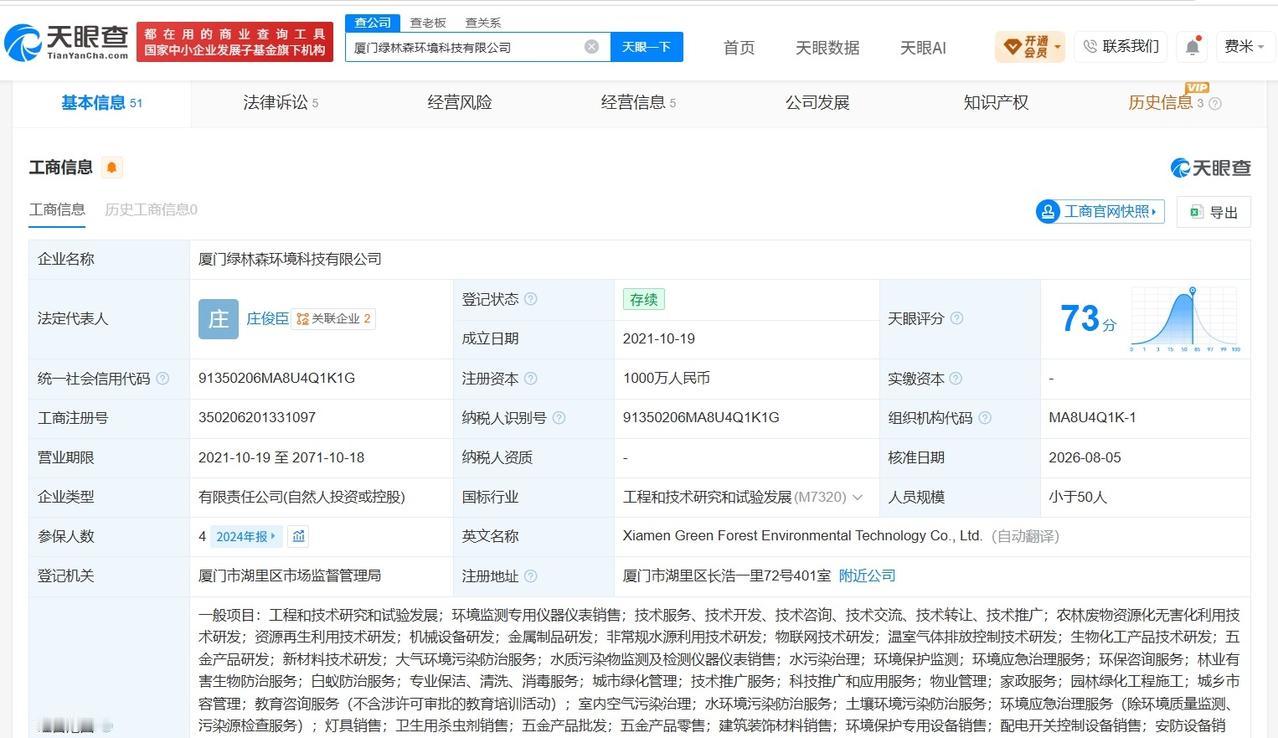Open 工商官网快照 snapshot button

[1100, 211]
